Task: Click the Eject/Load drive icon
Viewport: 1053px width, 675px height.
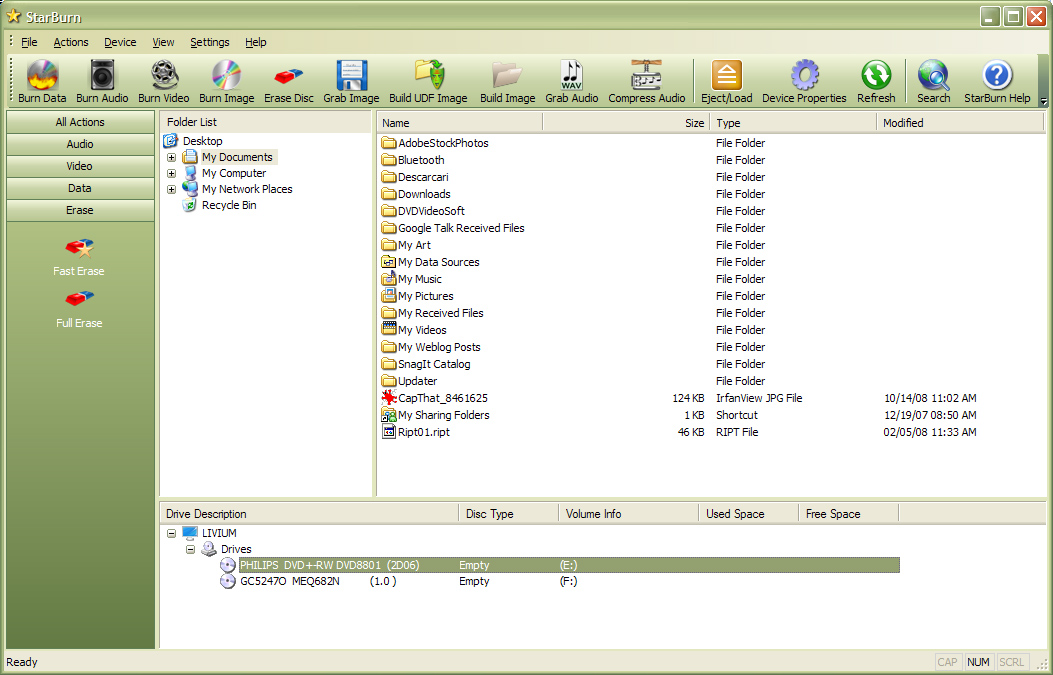Action: tap(727, 81)
